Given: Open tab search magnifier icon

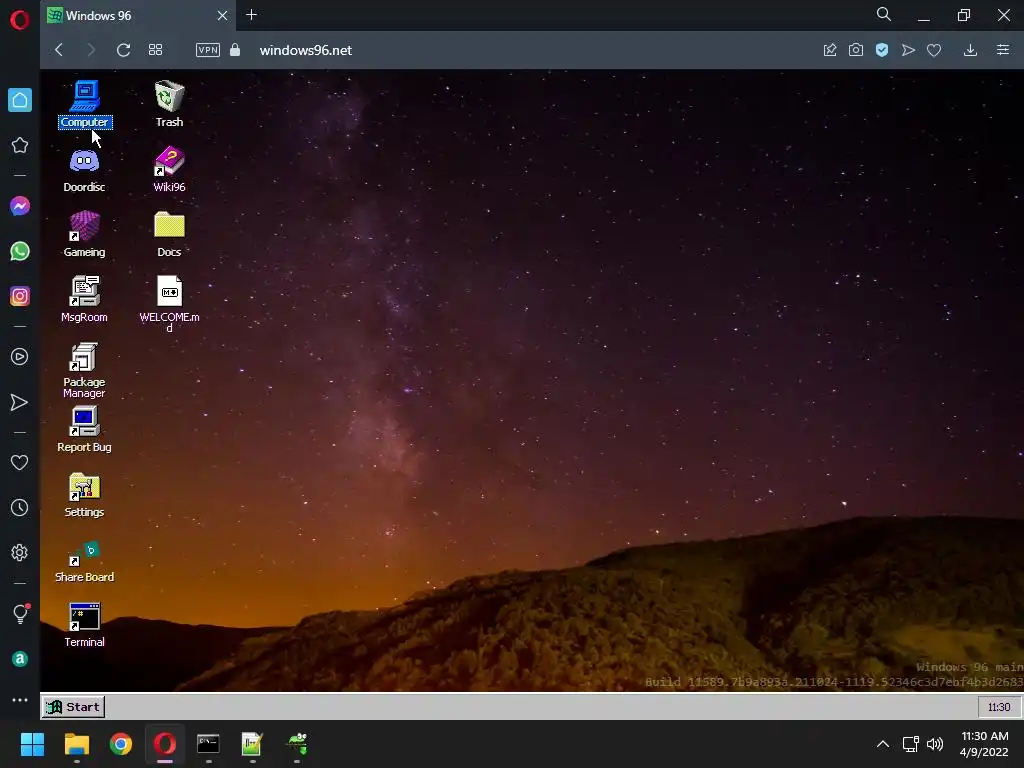Looking at the screenshot, I should pos(884,14).
